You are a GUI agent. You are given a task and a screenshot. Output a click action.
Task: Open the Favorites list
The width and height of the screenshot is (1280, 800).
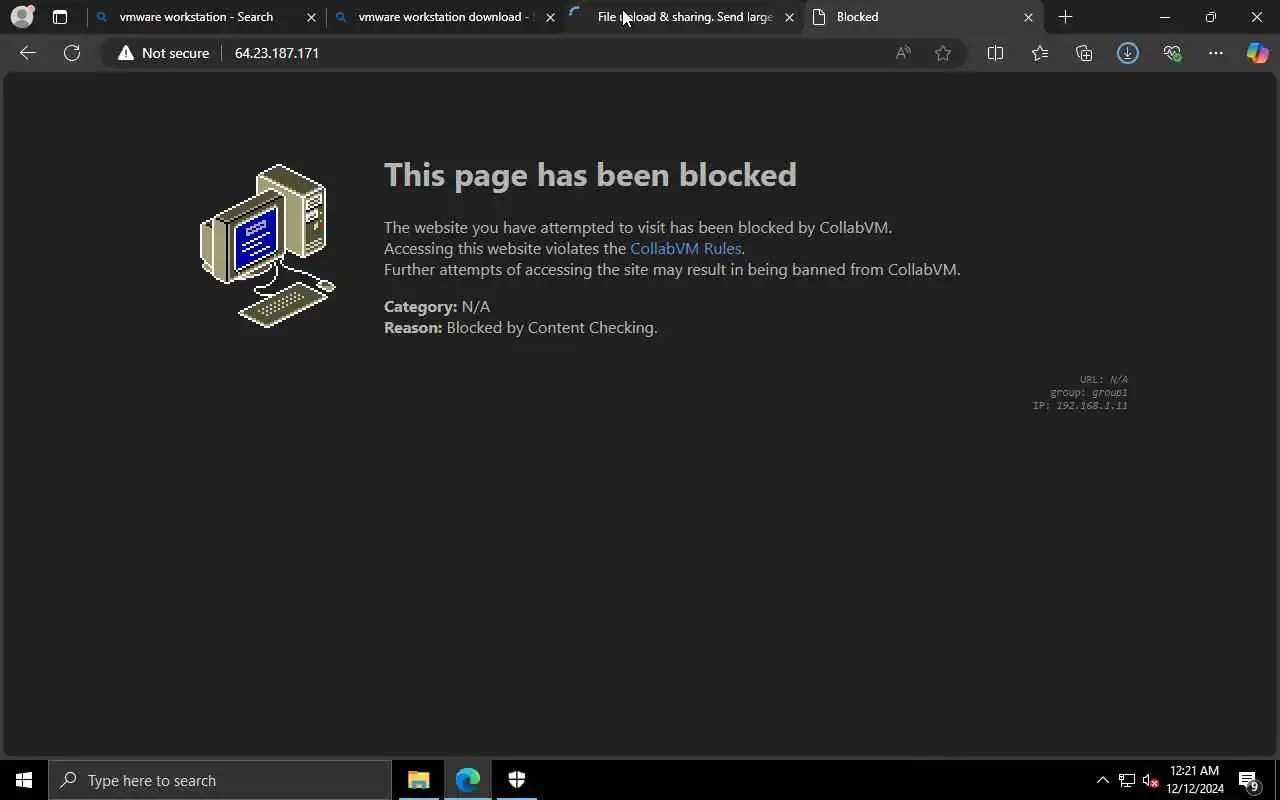click(x=1040, y=53)
